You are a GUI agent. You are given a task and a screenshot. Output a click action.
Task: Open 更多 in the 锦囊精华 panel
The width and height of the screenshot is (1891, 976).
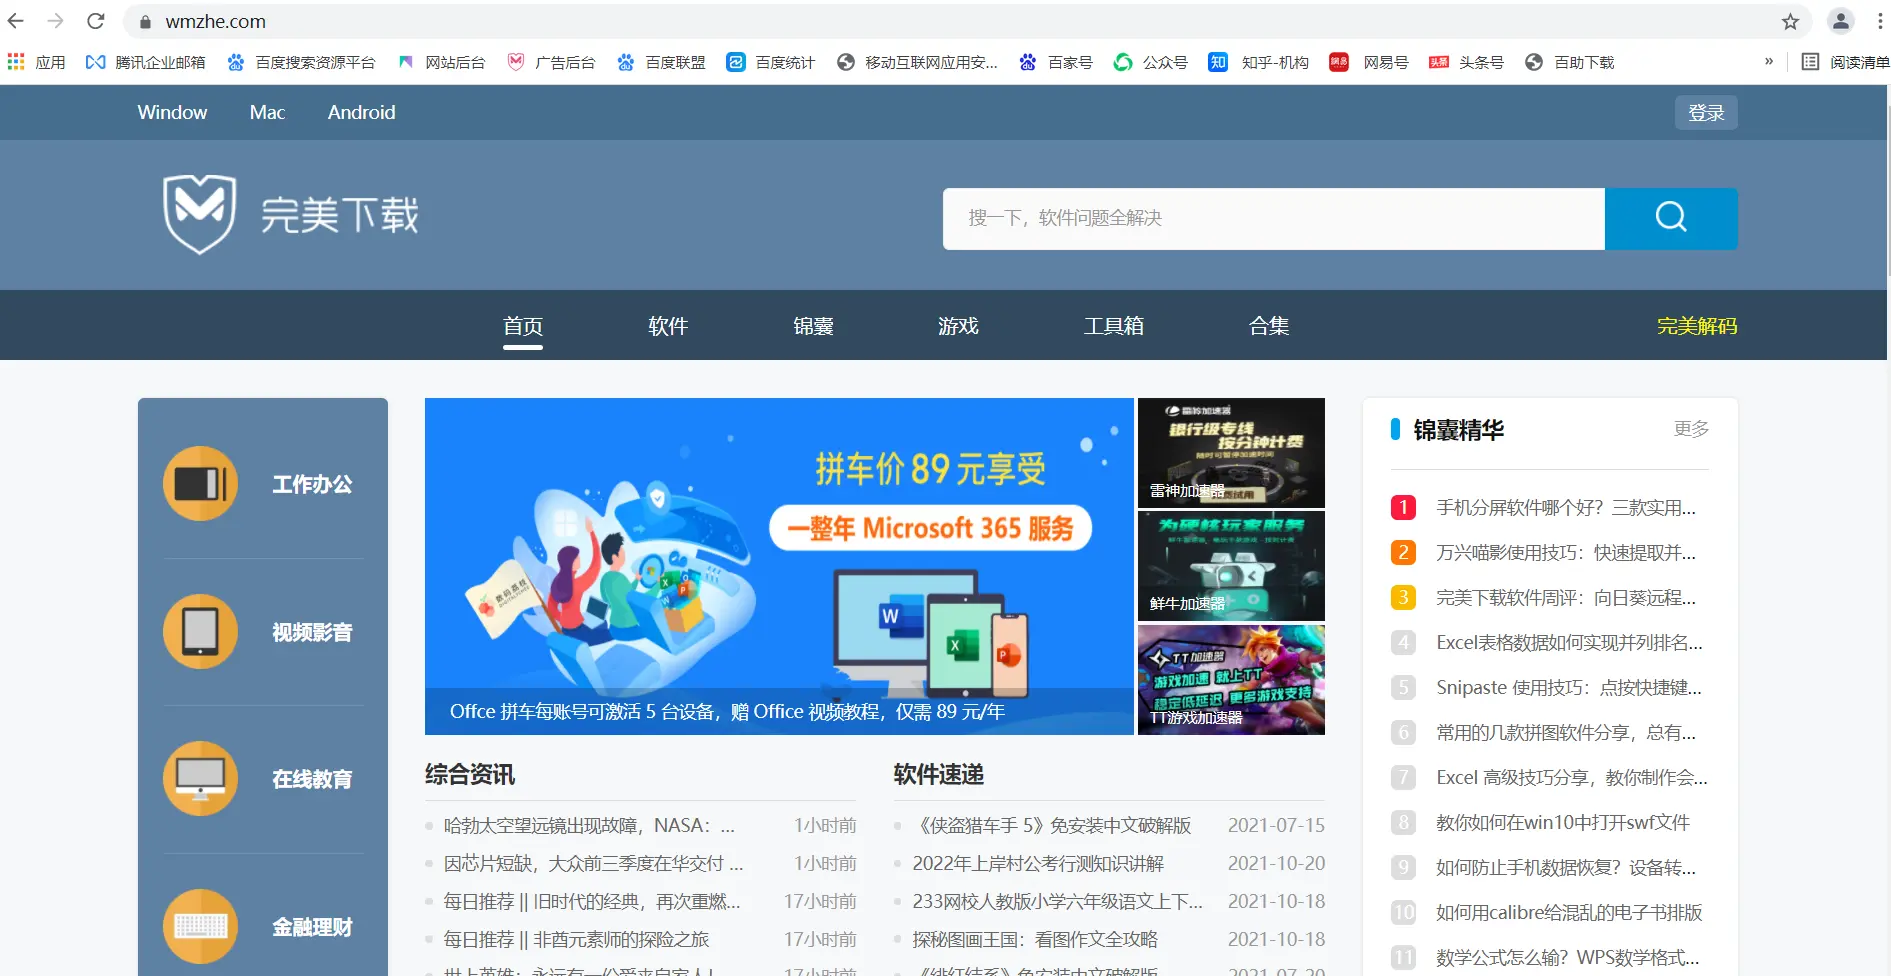[1691, 429]
